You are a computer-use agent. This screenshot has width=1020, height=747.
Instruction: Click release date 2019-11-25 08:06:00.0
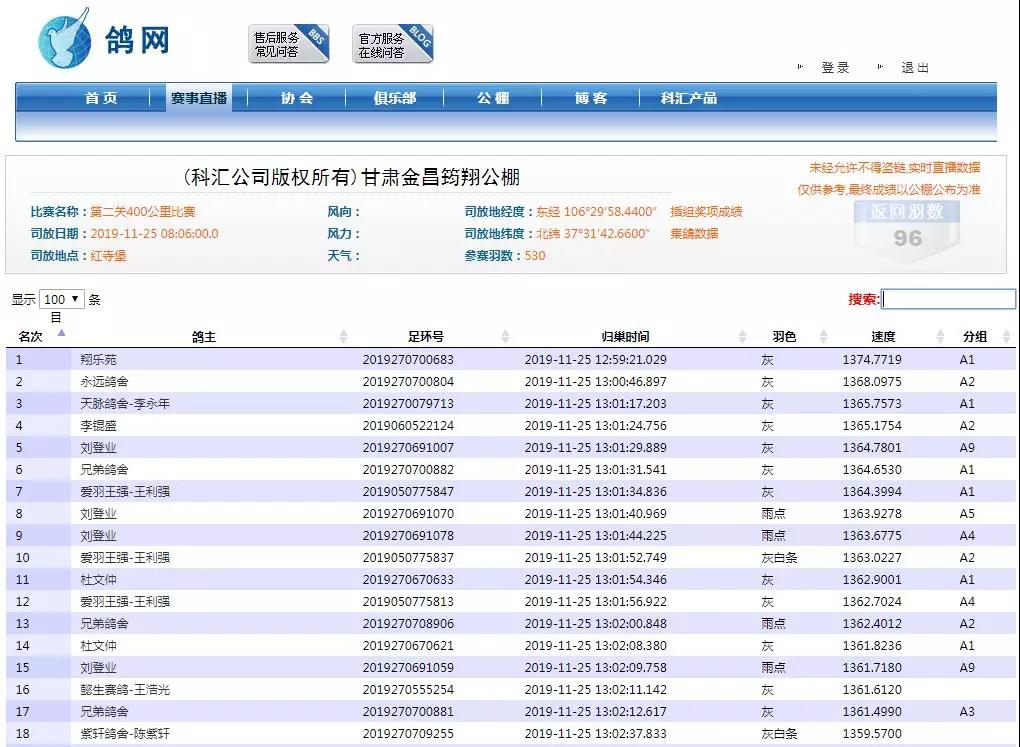click(154, 234)
